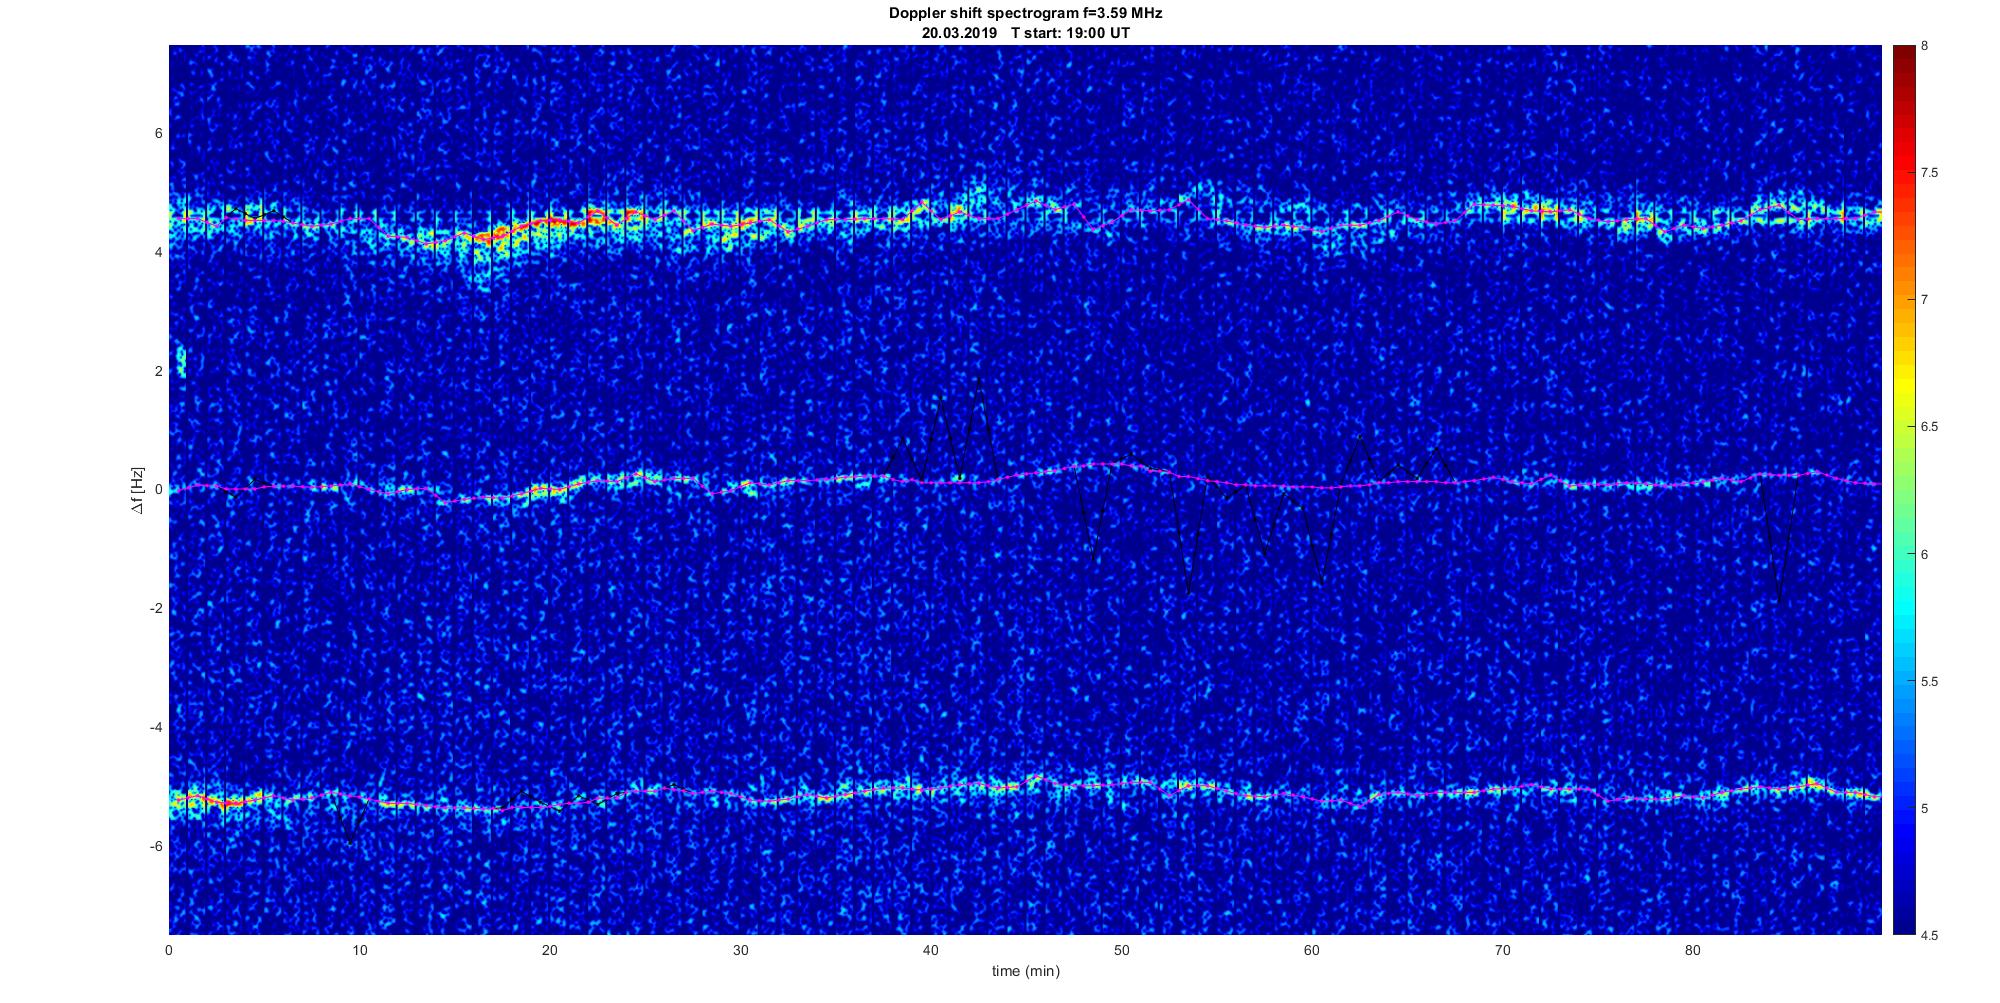Click the x-axis label 'time (min)'
2000x1003 pixels.
click(x=1025, y=971)
